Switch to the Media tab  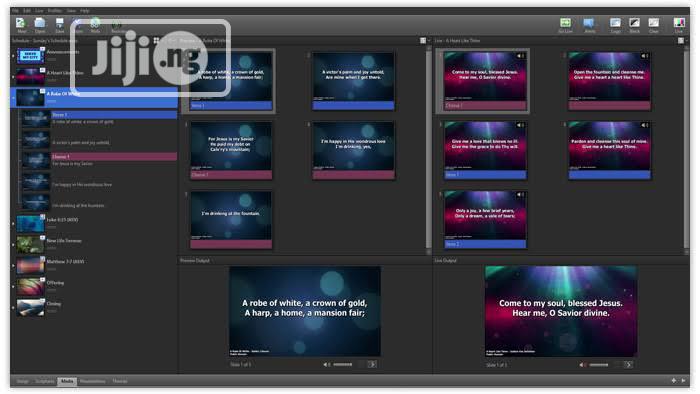pos(67,381)
